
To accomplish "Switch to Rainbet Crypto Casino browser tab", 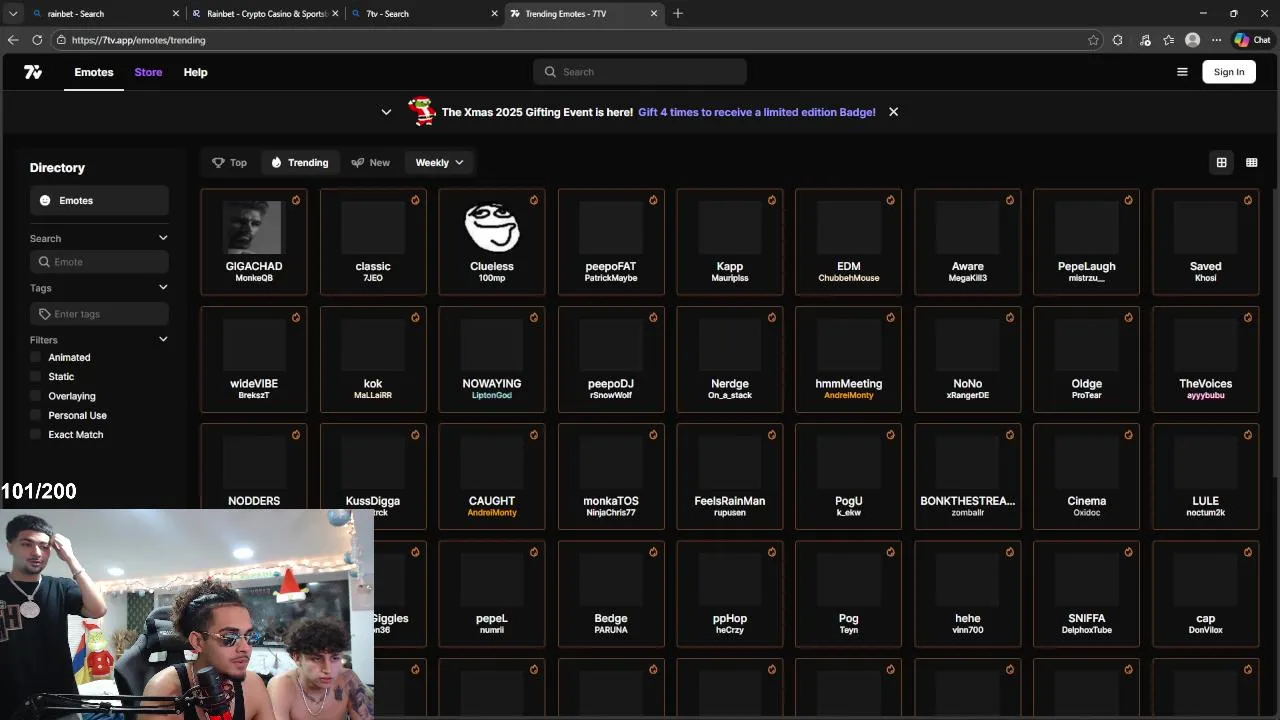I will point(265,13).
